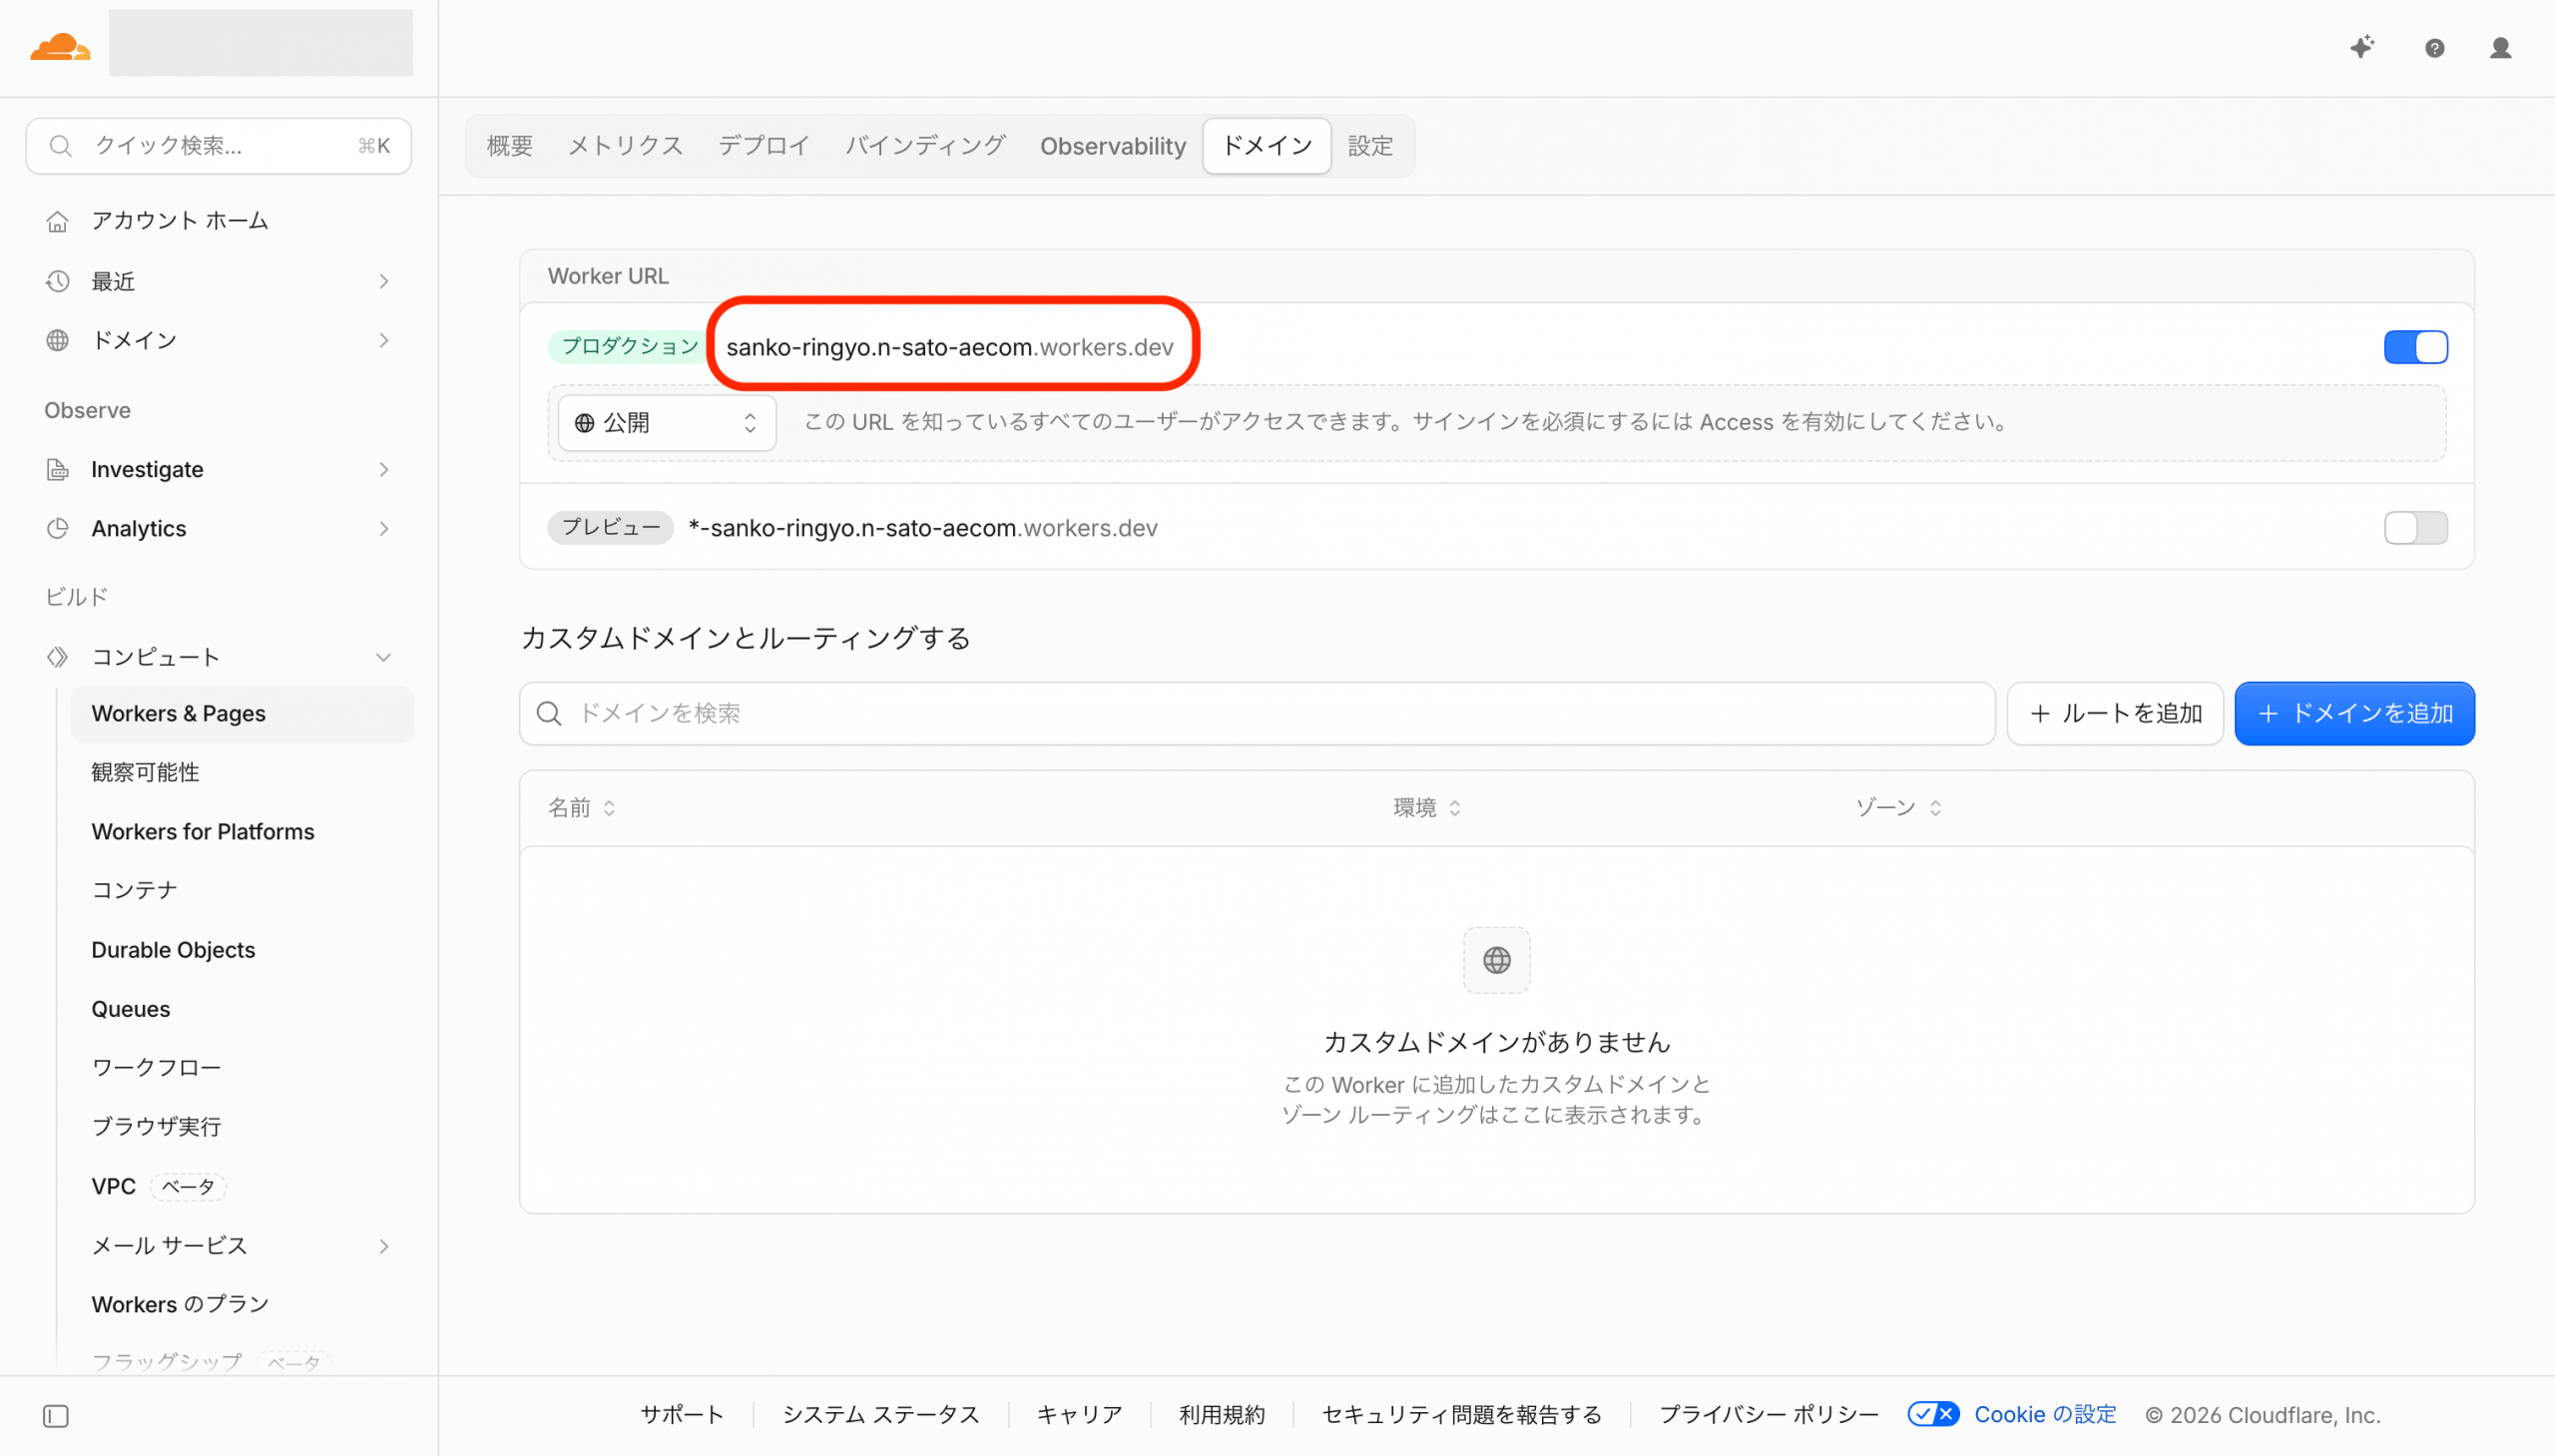Open the 公開 access dropdown
This screenshot has height=1456, width=2555.
tap(667, 423)
